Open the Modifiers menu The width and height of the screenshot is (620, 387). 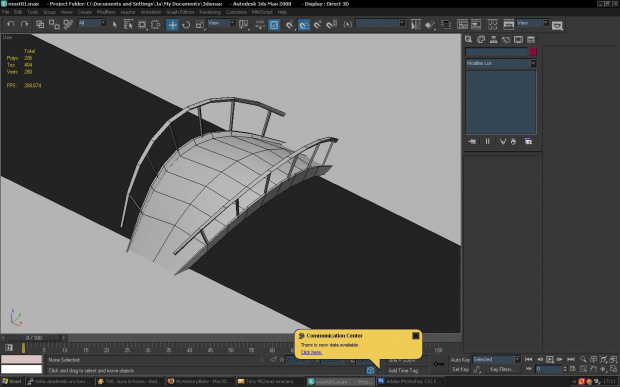coord(106,12)
